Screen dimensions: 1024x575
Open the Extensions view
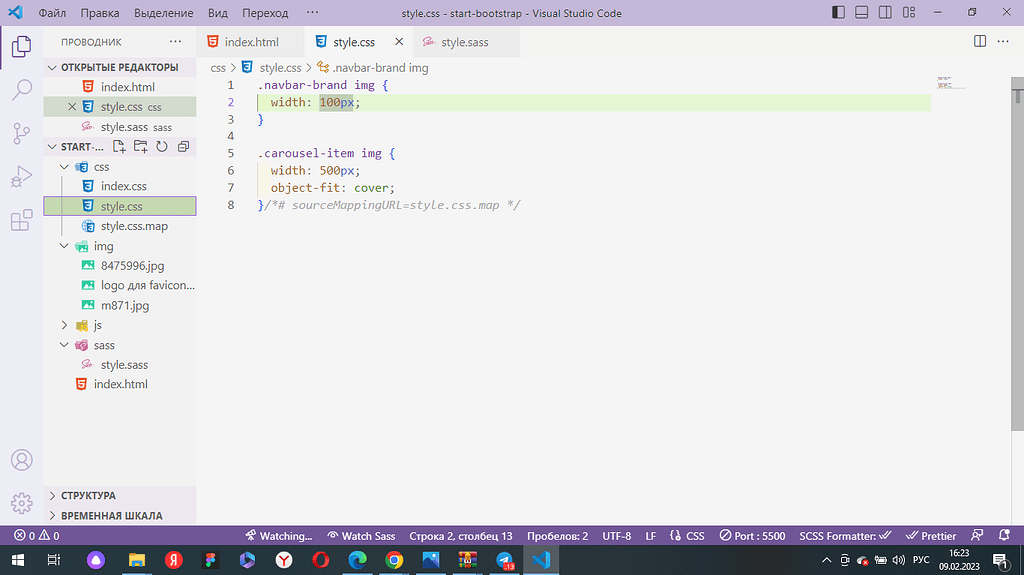(21, 221)
